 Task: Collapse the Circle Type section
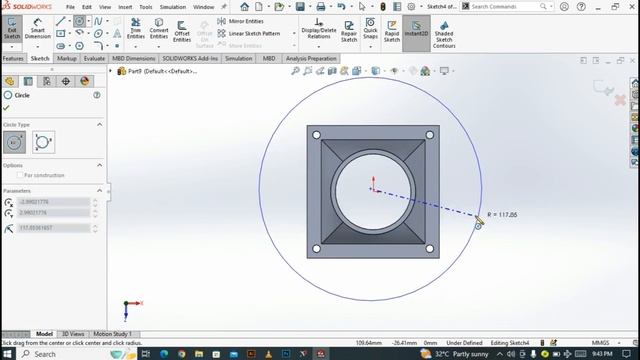(x=100, y=124)
